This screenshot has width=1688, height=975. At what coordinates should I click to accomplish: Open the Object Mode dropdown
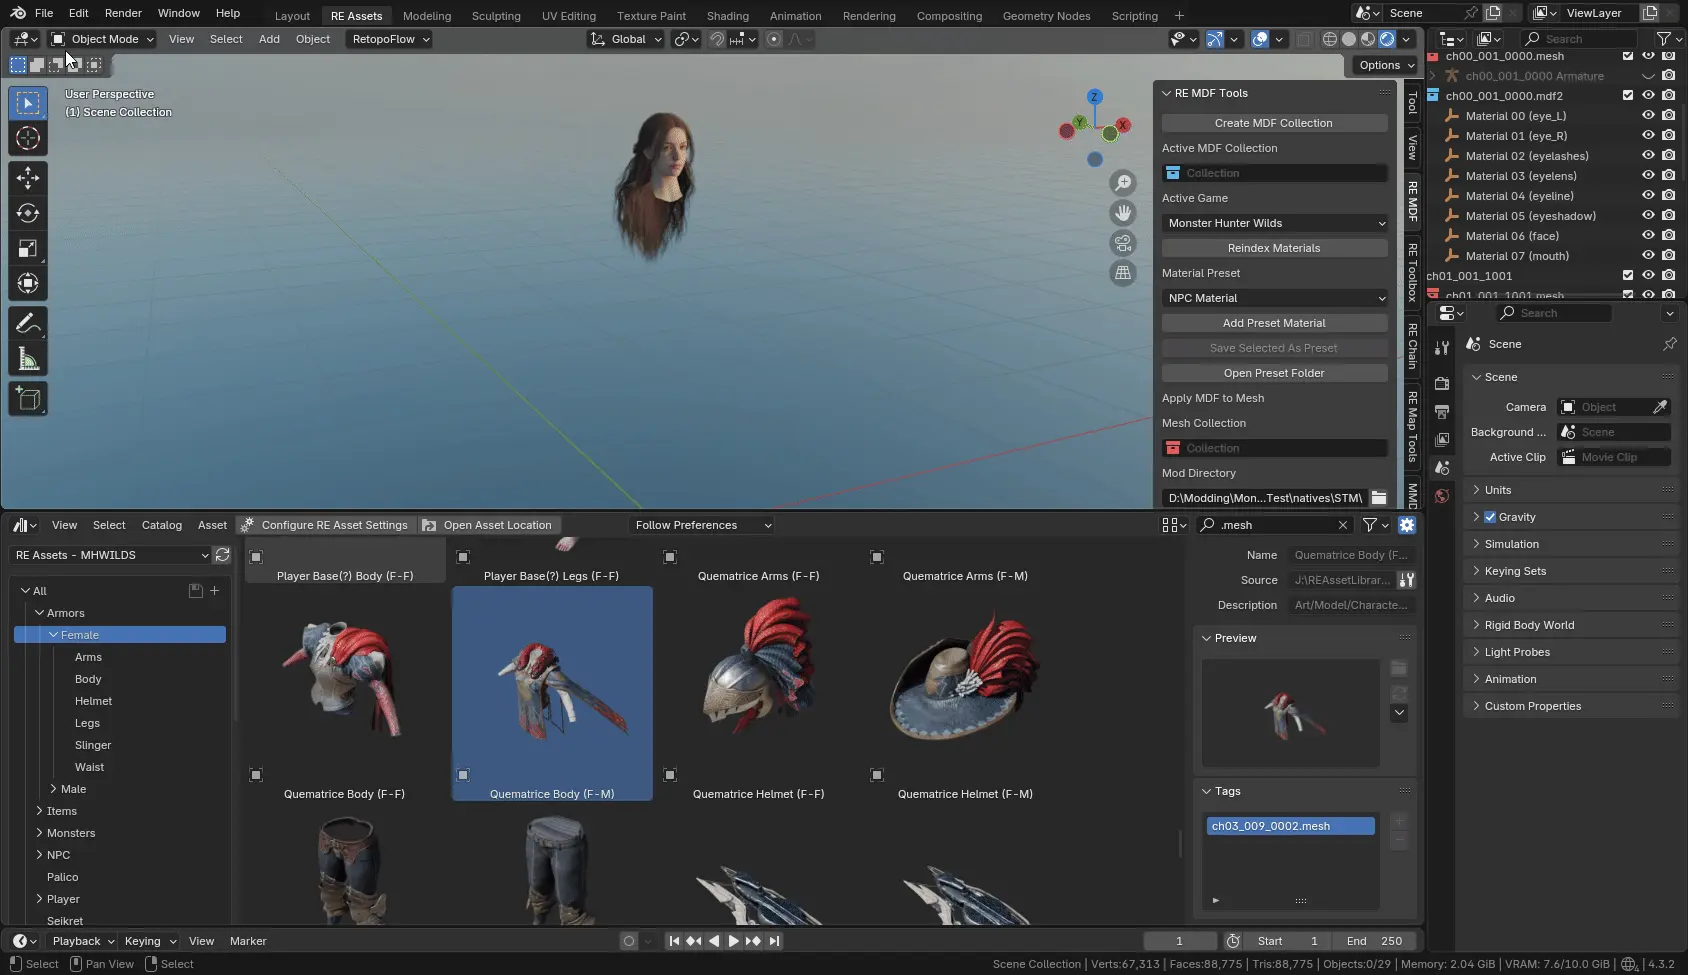[103, 39]
